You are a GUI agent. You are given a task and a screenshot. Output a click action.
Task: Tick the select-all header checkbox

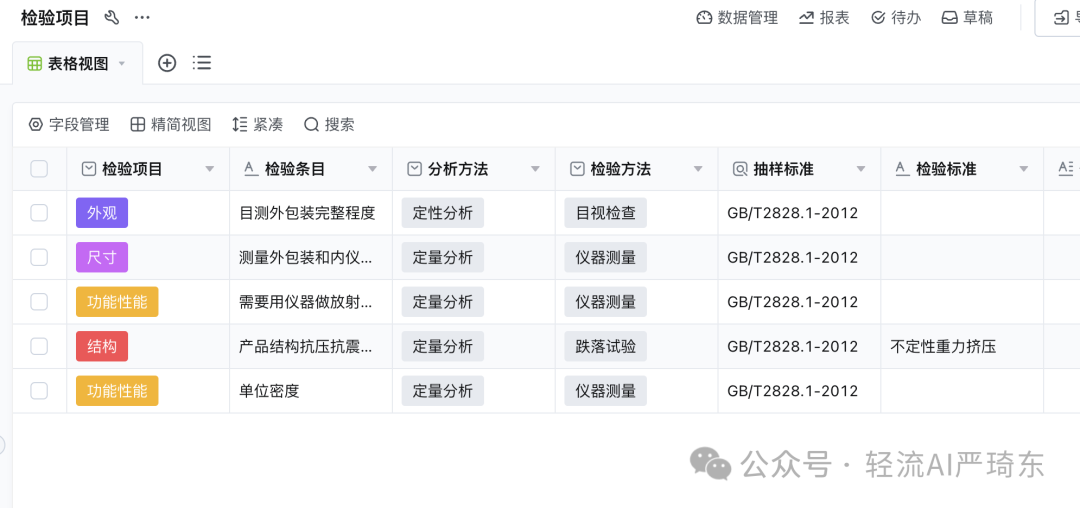(39, 169)
